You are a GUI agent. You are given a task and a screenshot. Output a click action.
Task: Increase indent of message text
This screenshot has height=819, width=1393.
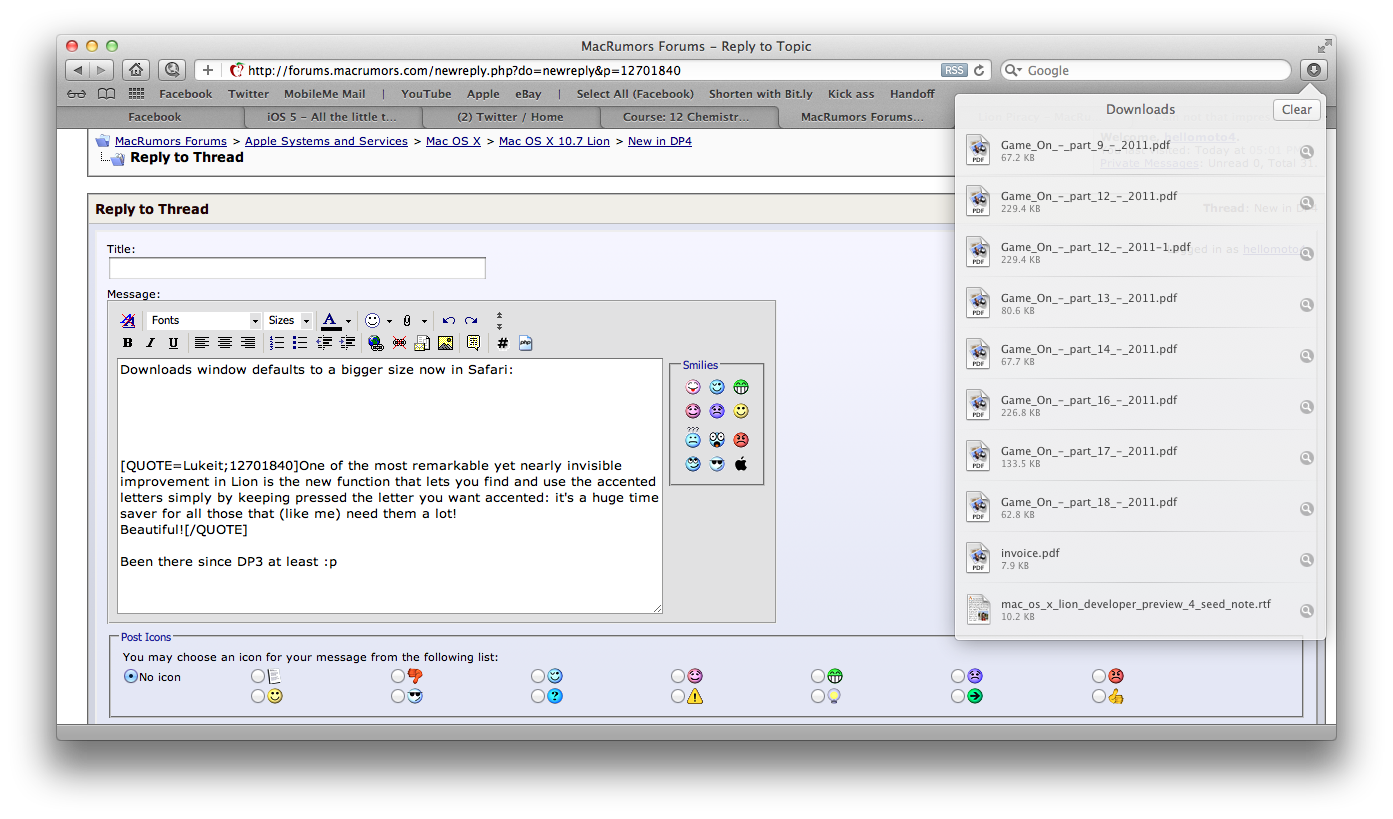pyautogui.click(x=347, y=343)
